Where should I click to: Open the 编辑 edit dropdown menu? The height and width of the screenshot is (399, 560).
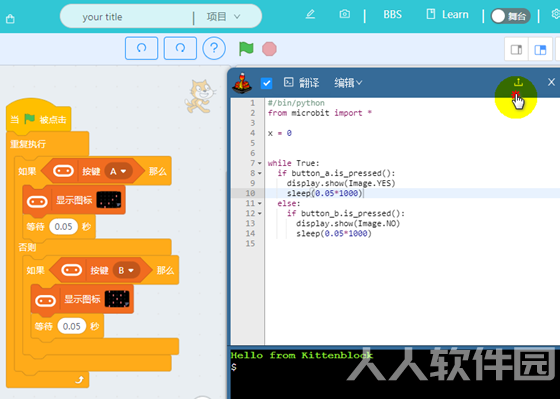[348, 83]
